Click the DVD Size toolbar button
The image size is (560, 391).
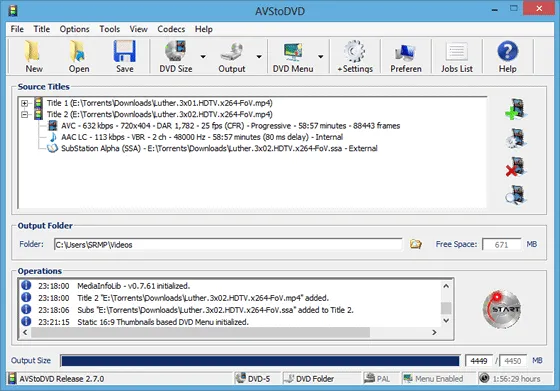175,56
